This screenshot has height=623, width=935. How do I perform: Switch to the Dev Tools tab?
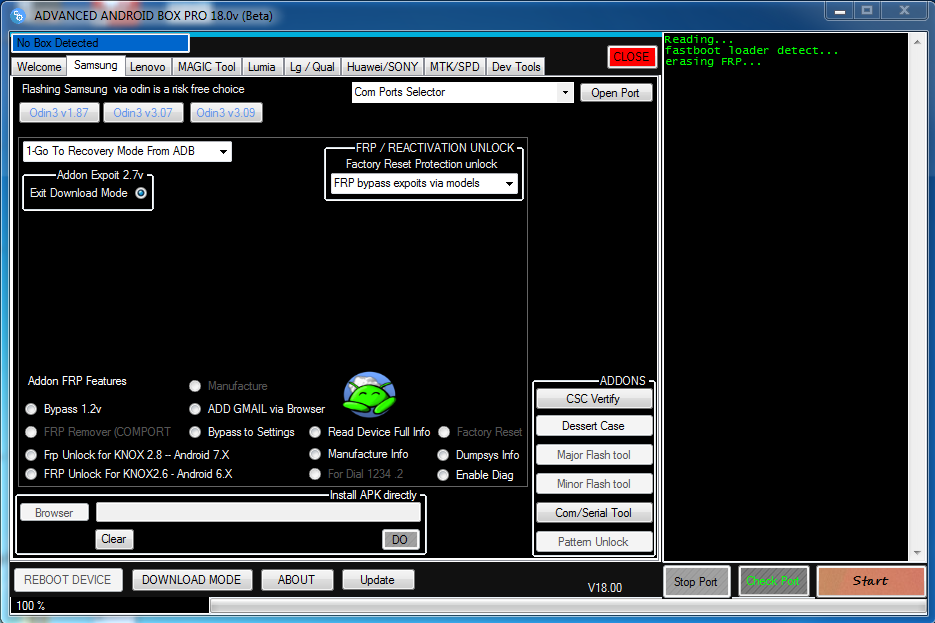(x=516, y=67)
